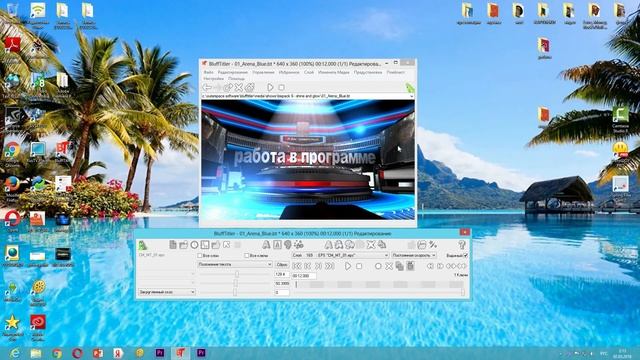Click the new show document icon in tool window
This screenshot has width=640, height=360.
point(173,244)
